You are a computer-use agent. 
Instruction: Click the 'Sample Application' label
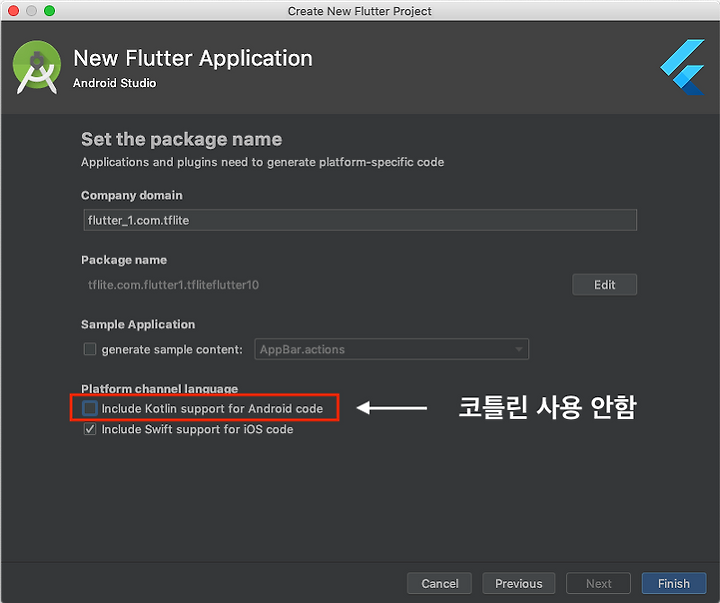(x=138, y=324)
